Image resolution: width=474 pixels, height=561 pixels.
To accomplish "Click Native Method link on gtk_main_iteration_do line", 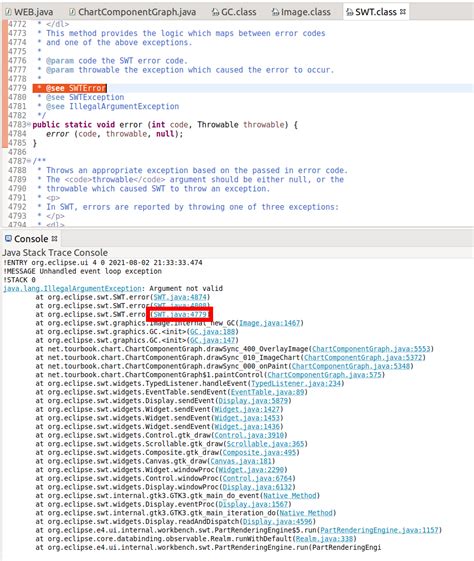I will 306,513.
